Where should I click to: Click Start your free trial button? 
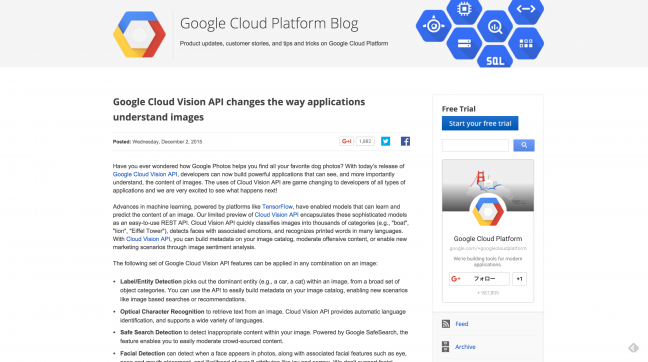coord(480,123)
